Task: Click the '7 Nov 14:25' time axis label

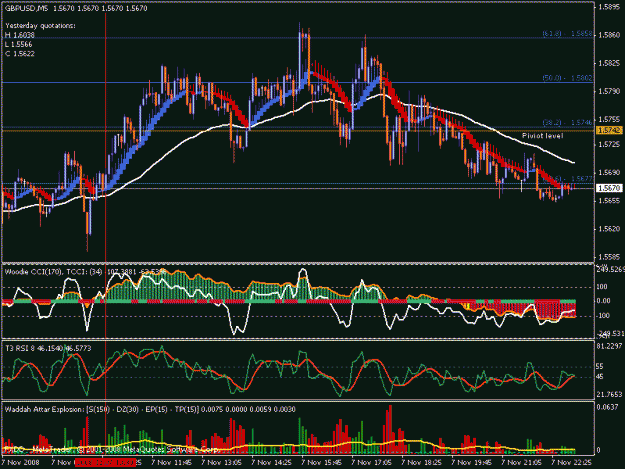Action: point(271,462)
